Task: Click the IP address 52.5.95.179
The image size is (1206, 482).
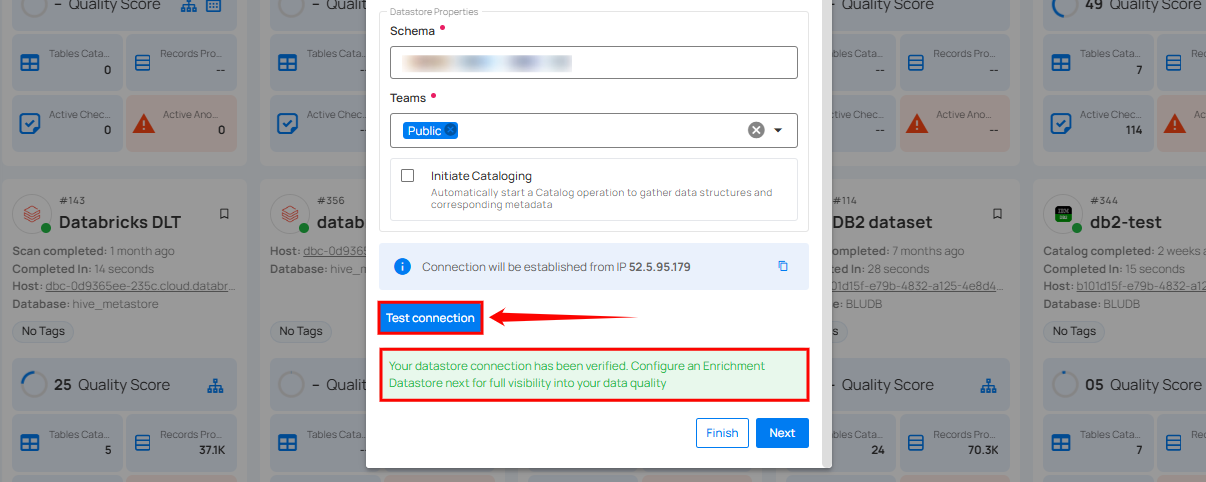Action: tap(659, 267)
